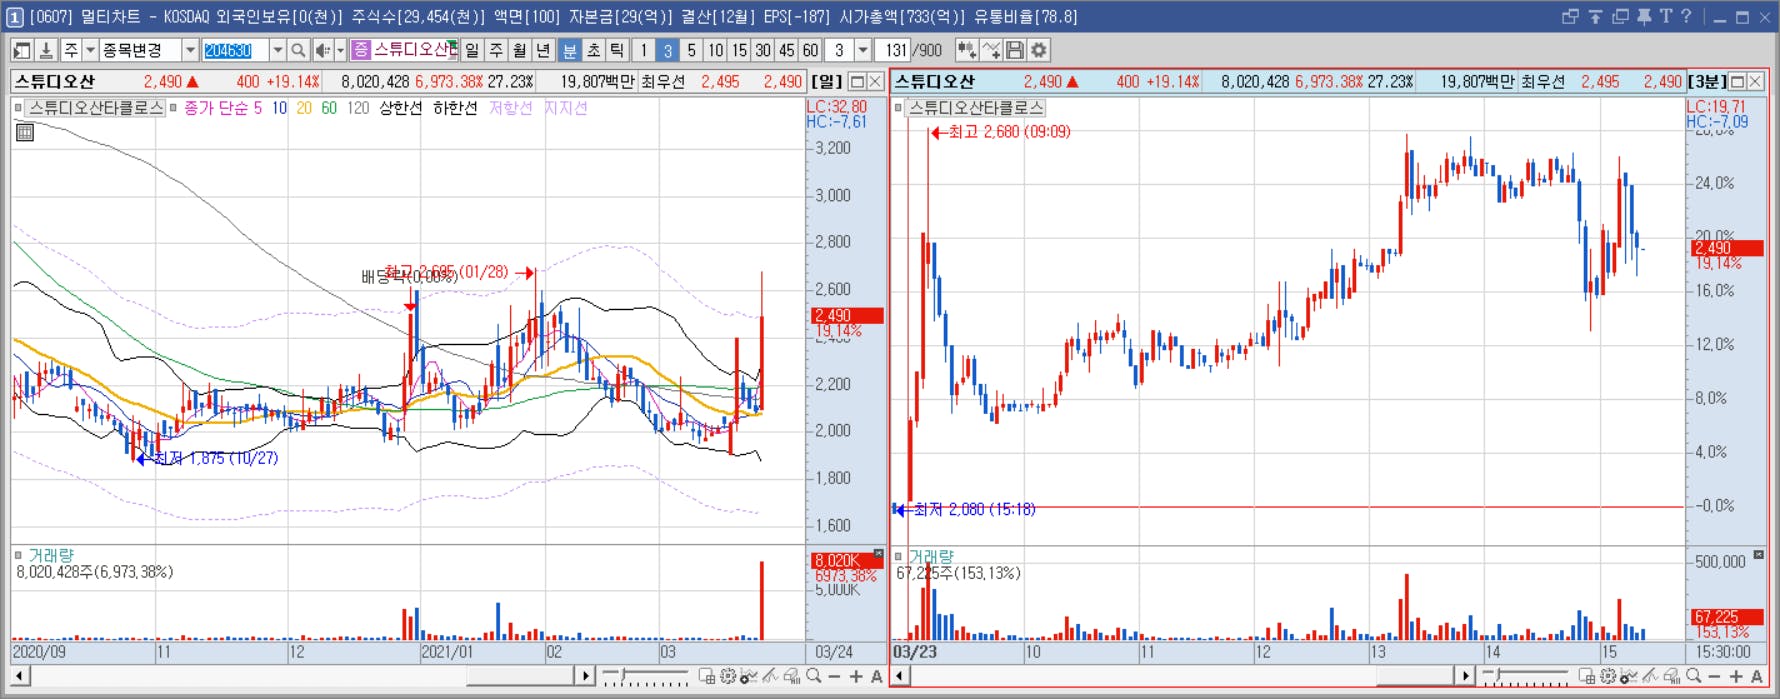
Task: Click the chart layout icon in the toolbar
Action: click(x=22, y=50)
